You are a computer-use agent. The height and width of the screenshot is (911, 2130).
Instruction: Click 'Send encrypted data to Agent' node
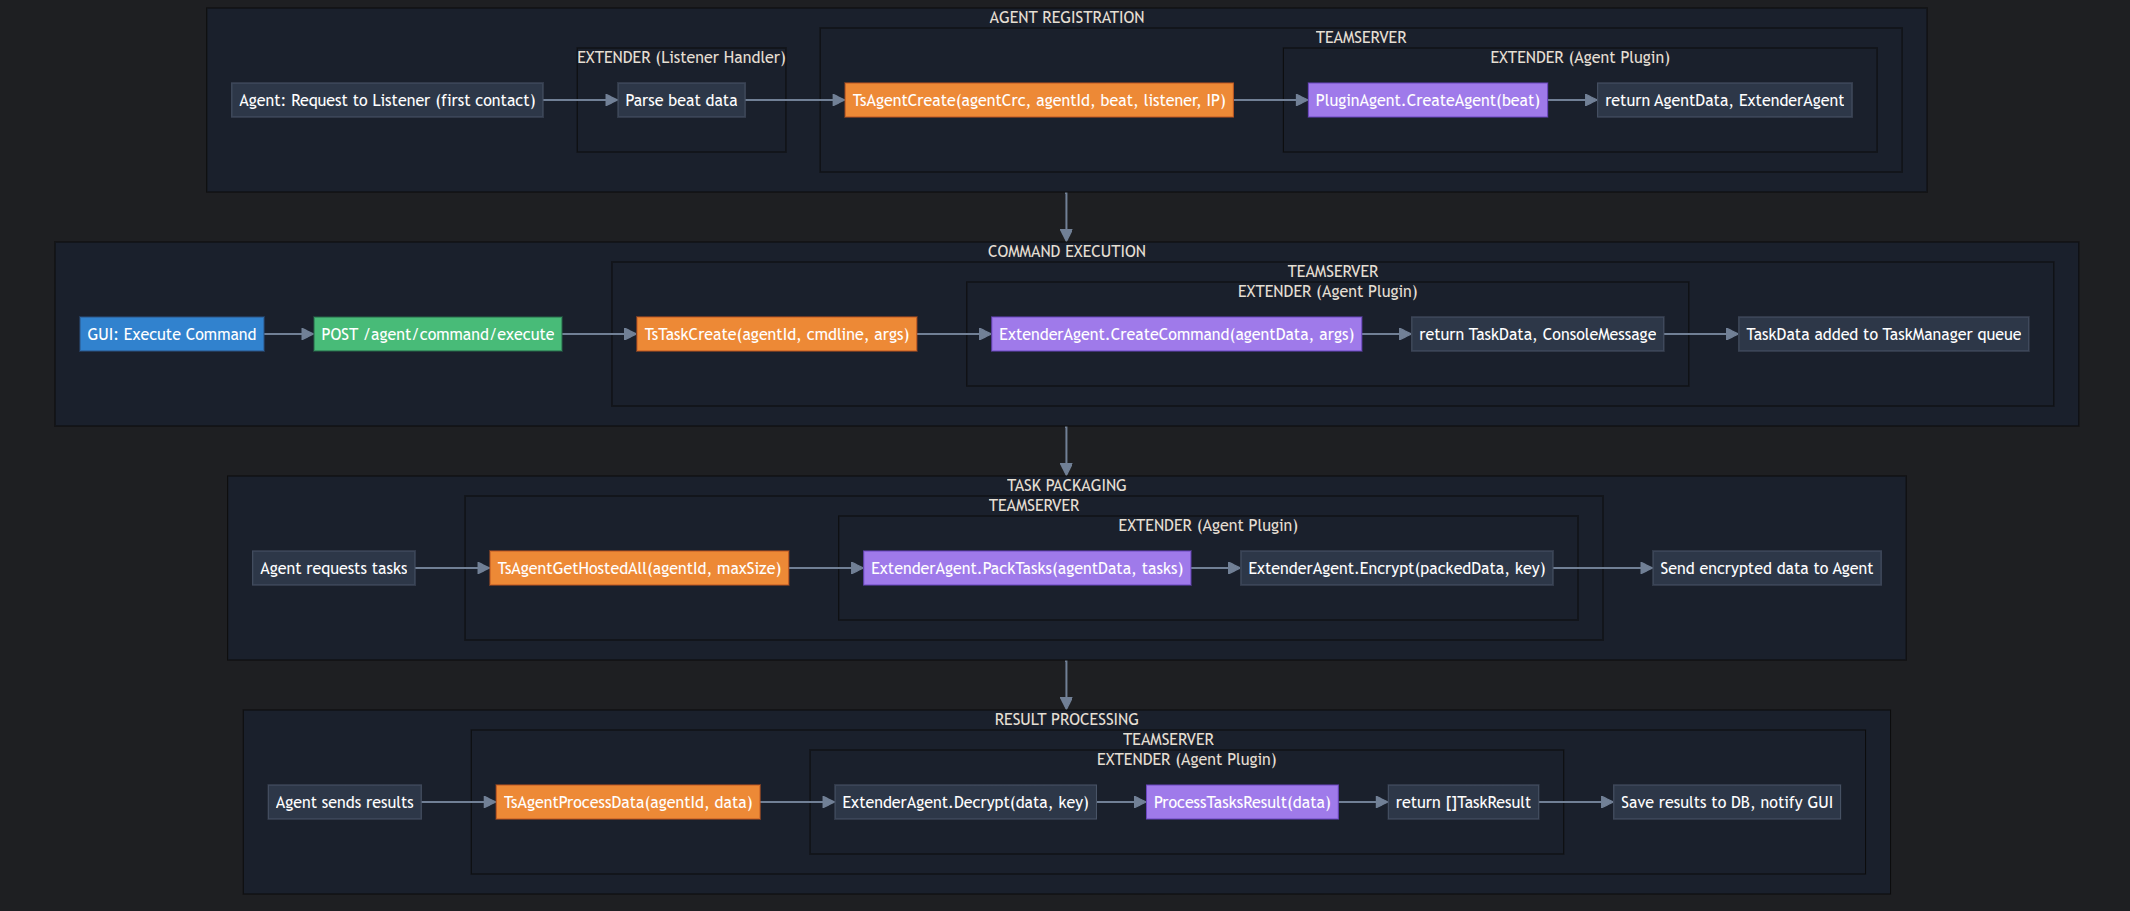pyautogui.click(x=1766, y=568)
